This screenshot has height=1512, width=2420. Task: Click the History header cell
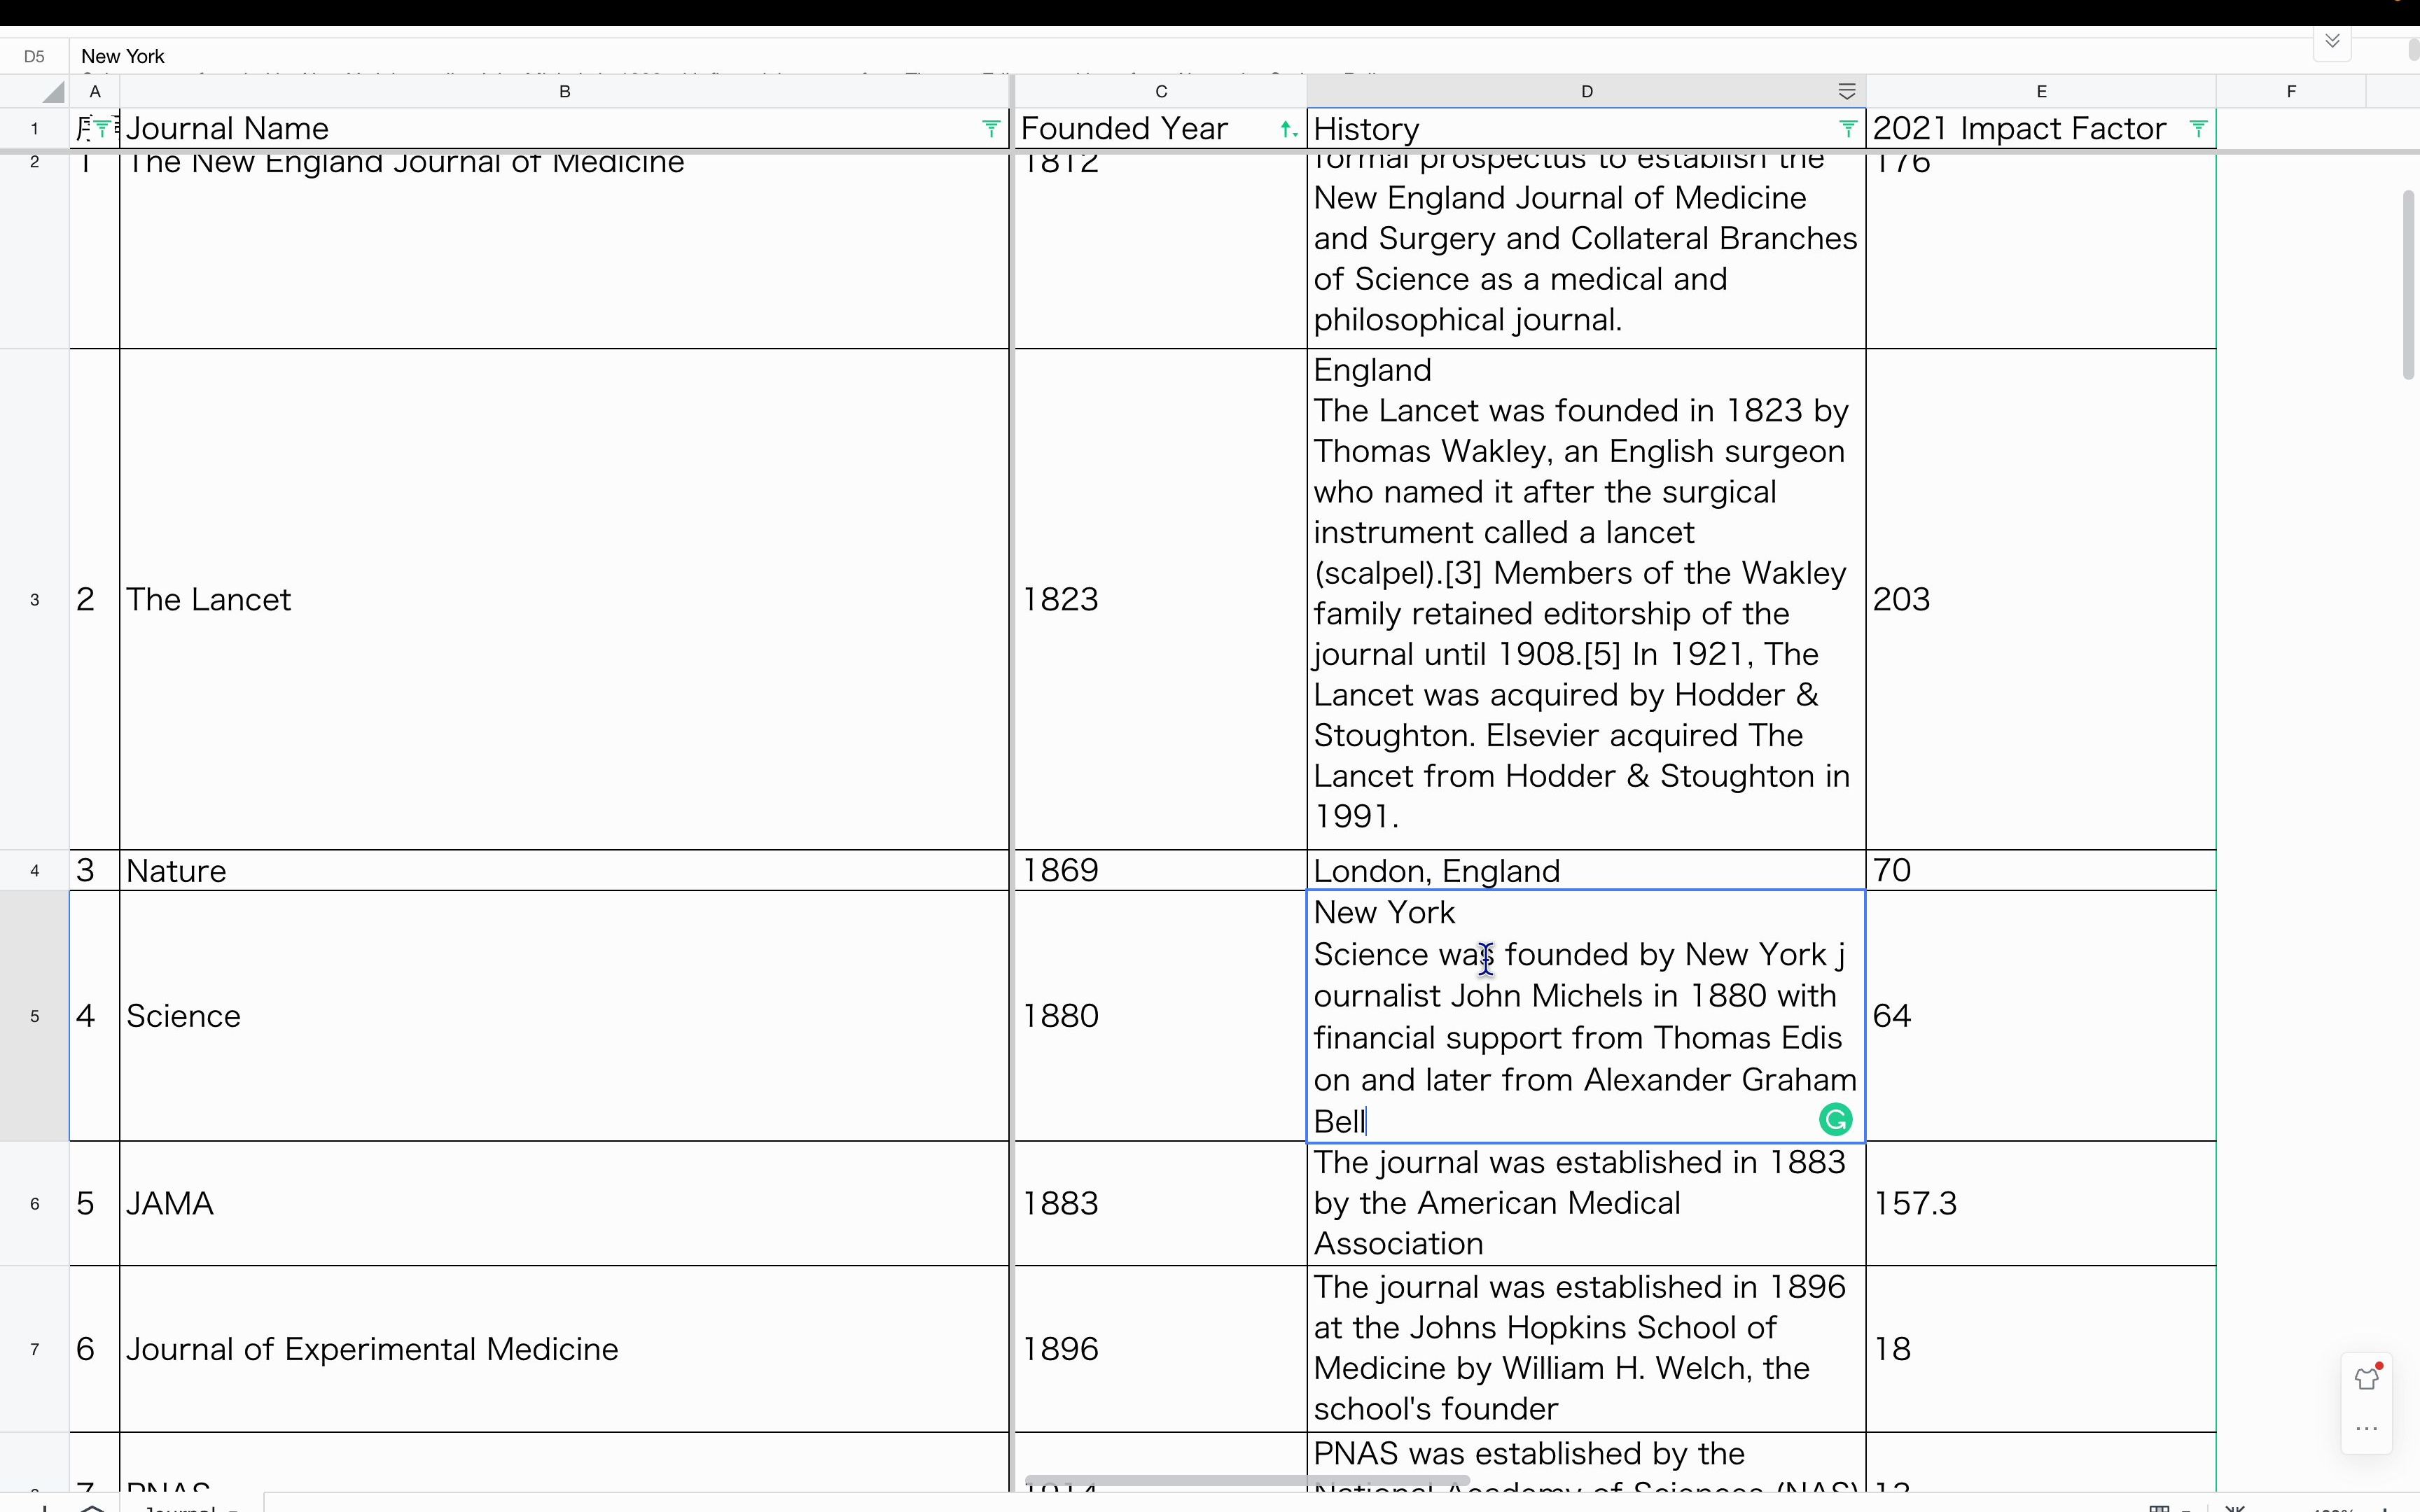pos(1586,129)
